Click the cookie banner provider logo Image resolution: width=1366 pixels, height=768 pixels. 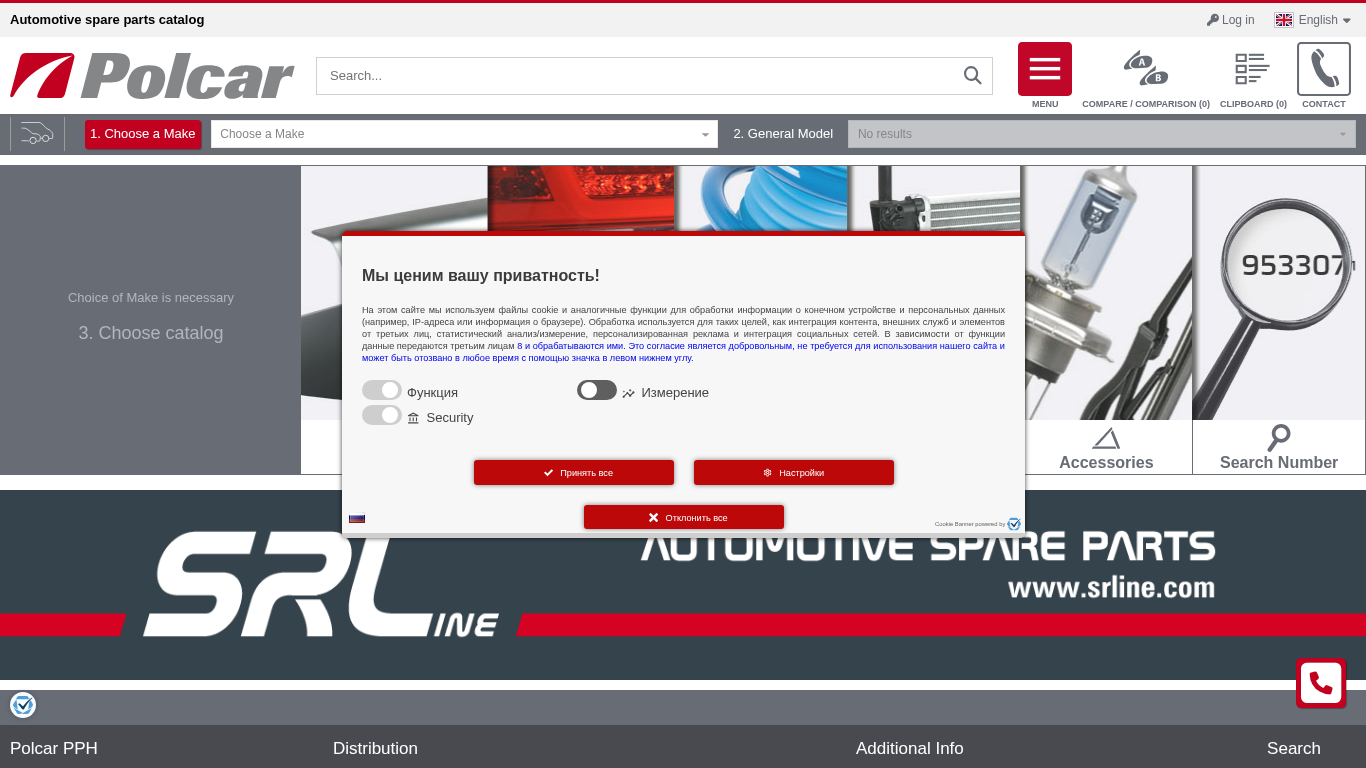tap(1014, 524)
